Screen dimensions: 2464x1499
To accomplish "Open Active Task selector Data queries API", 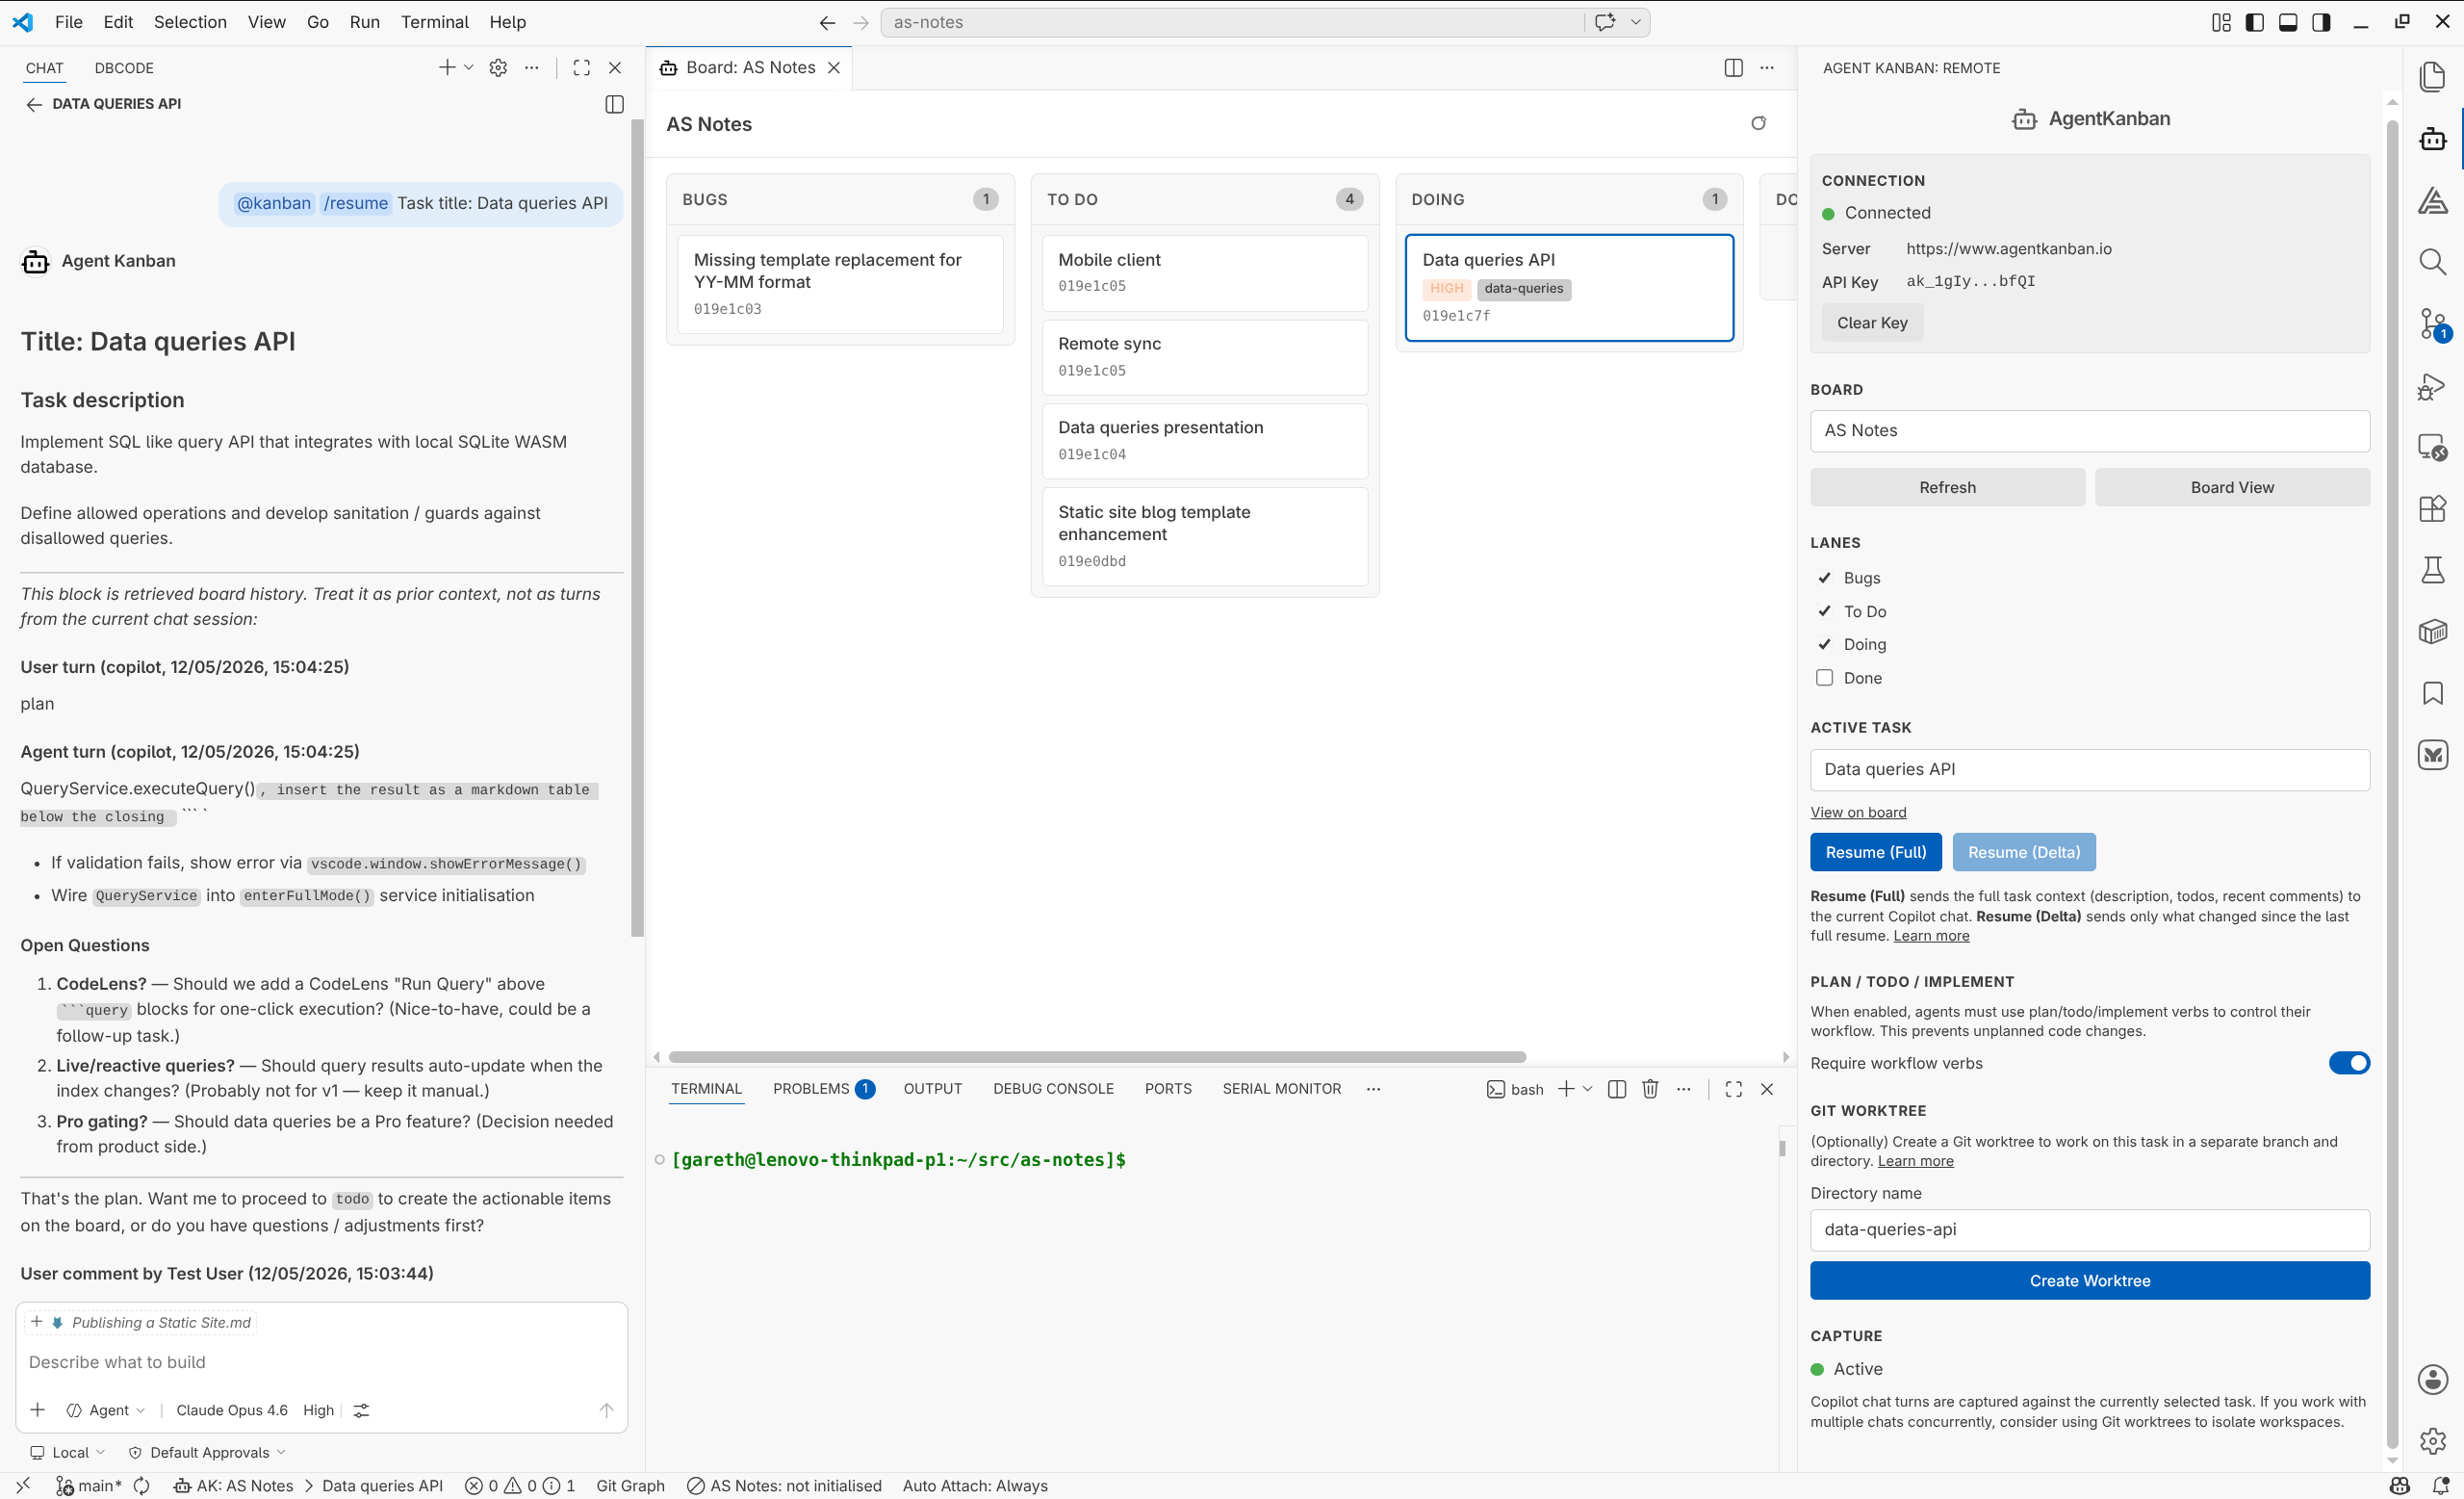I will (2089, 770).
